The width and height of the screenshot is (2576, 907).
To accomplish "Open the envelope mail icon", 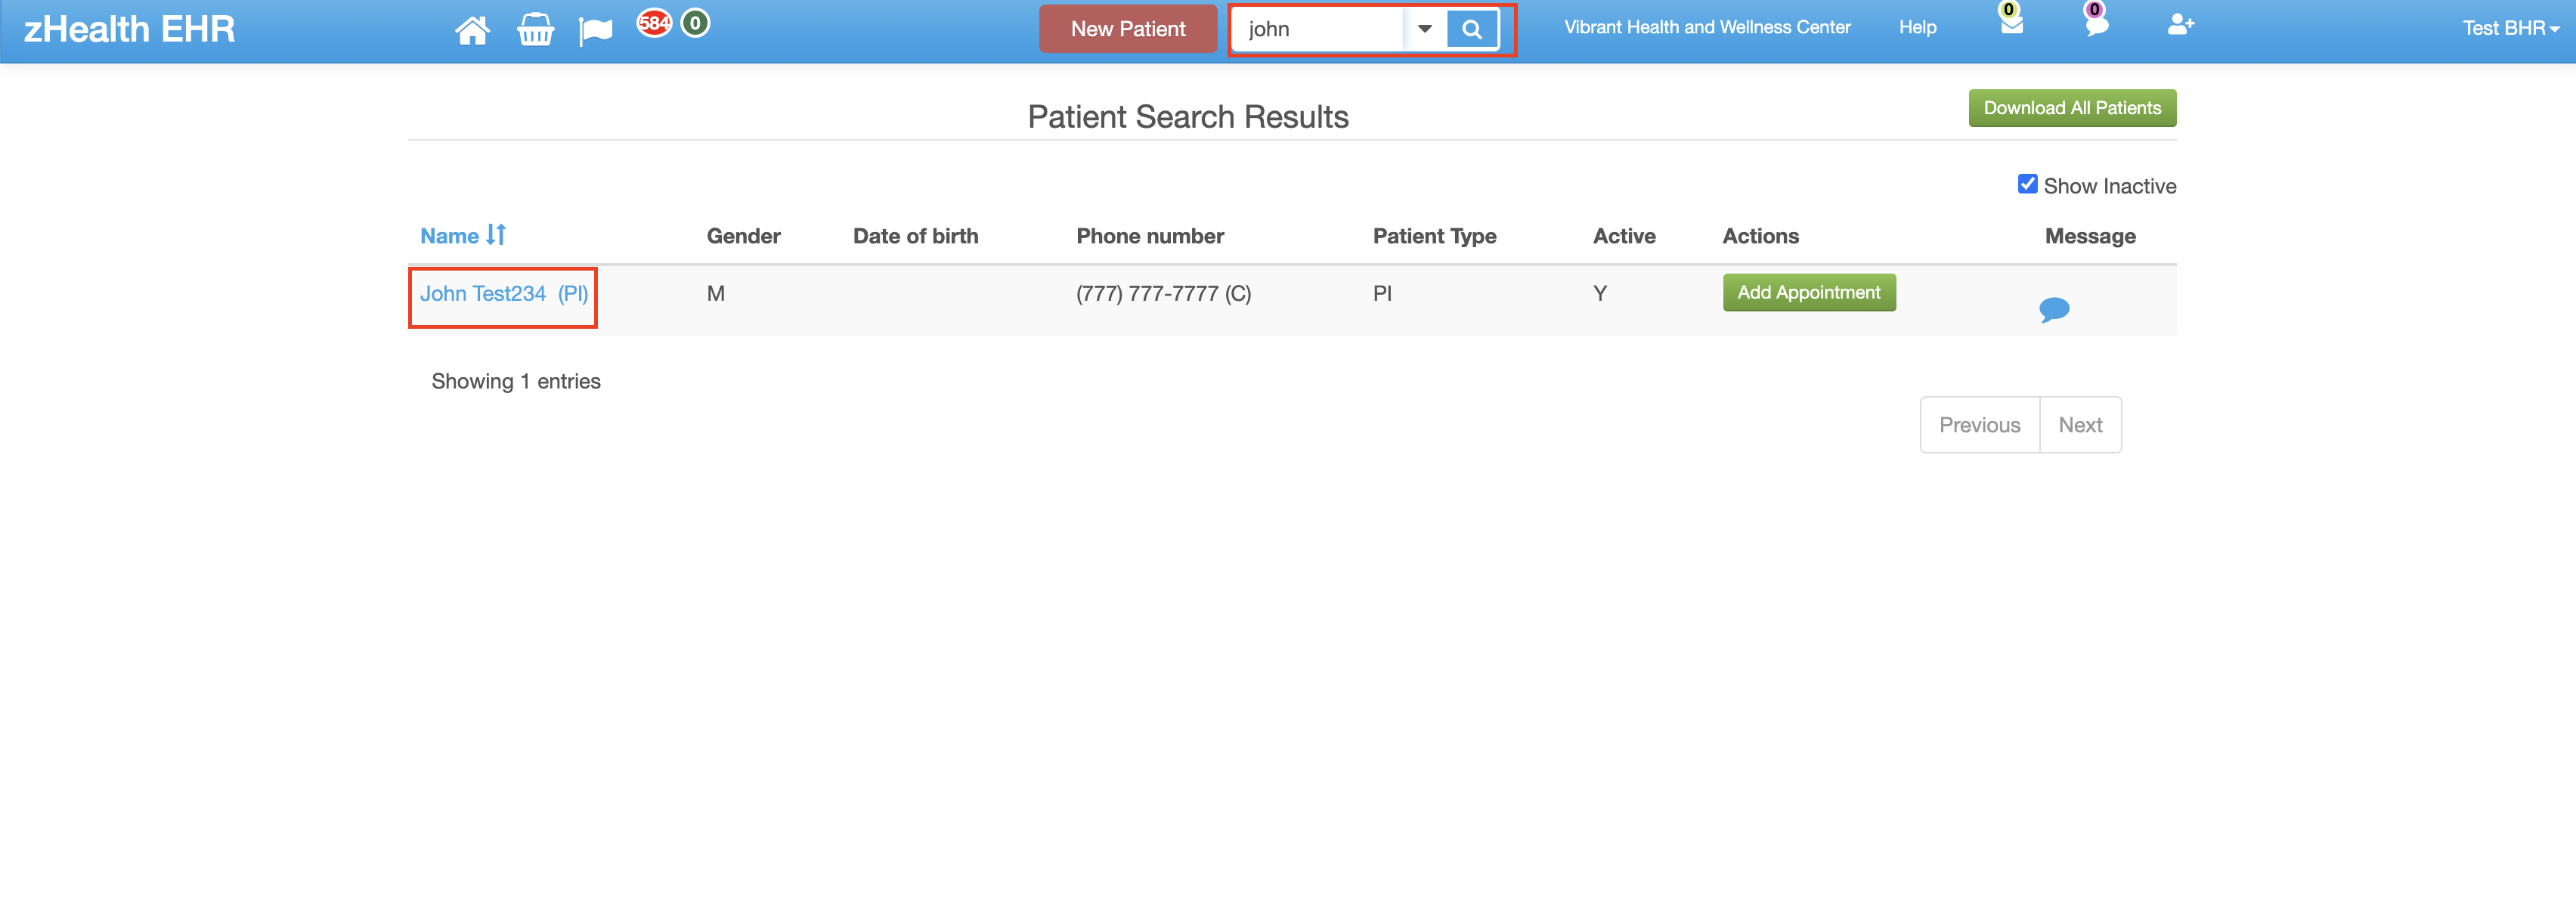I will (2011, 24).
